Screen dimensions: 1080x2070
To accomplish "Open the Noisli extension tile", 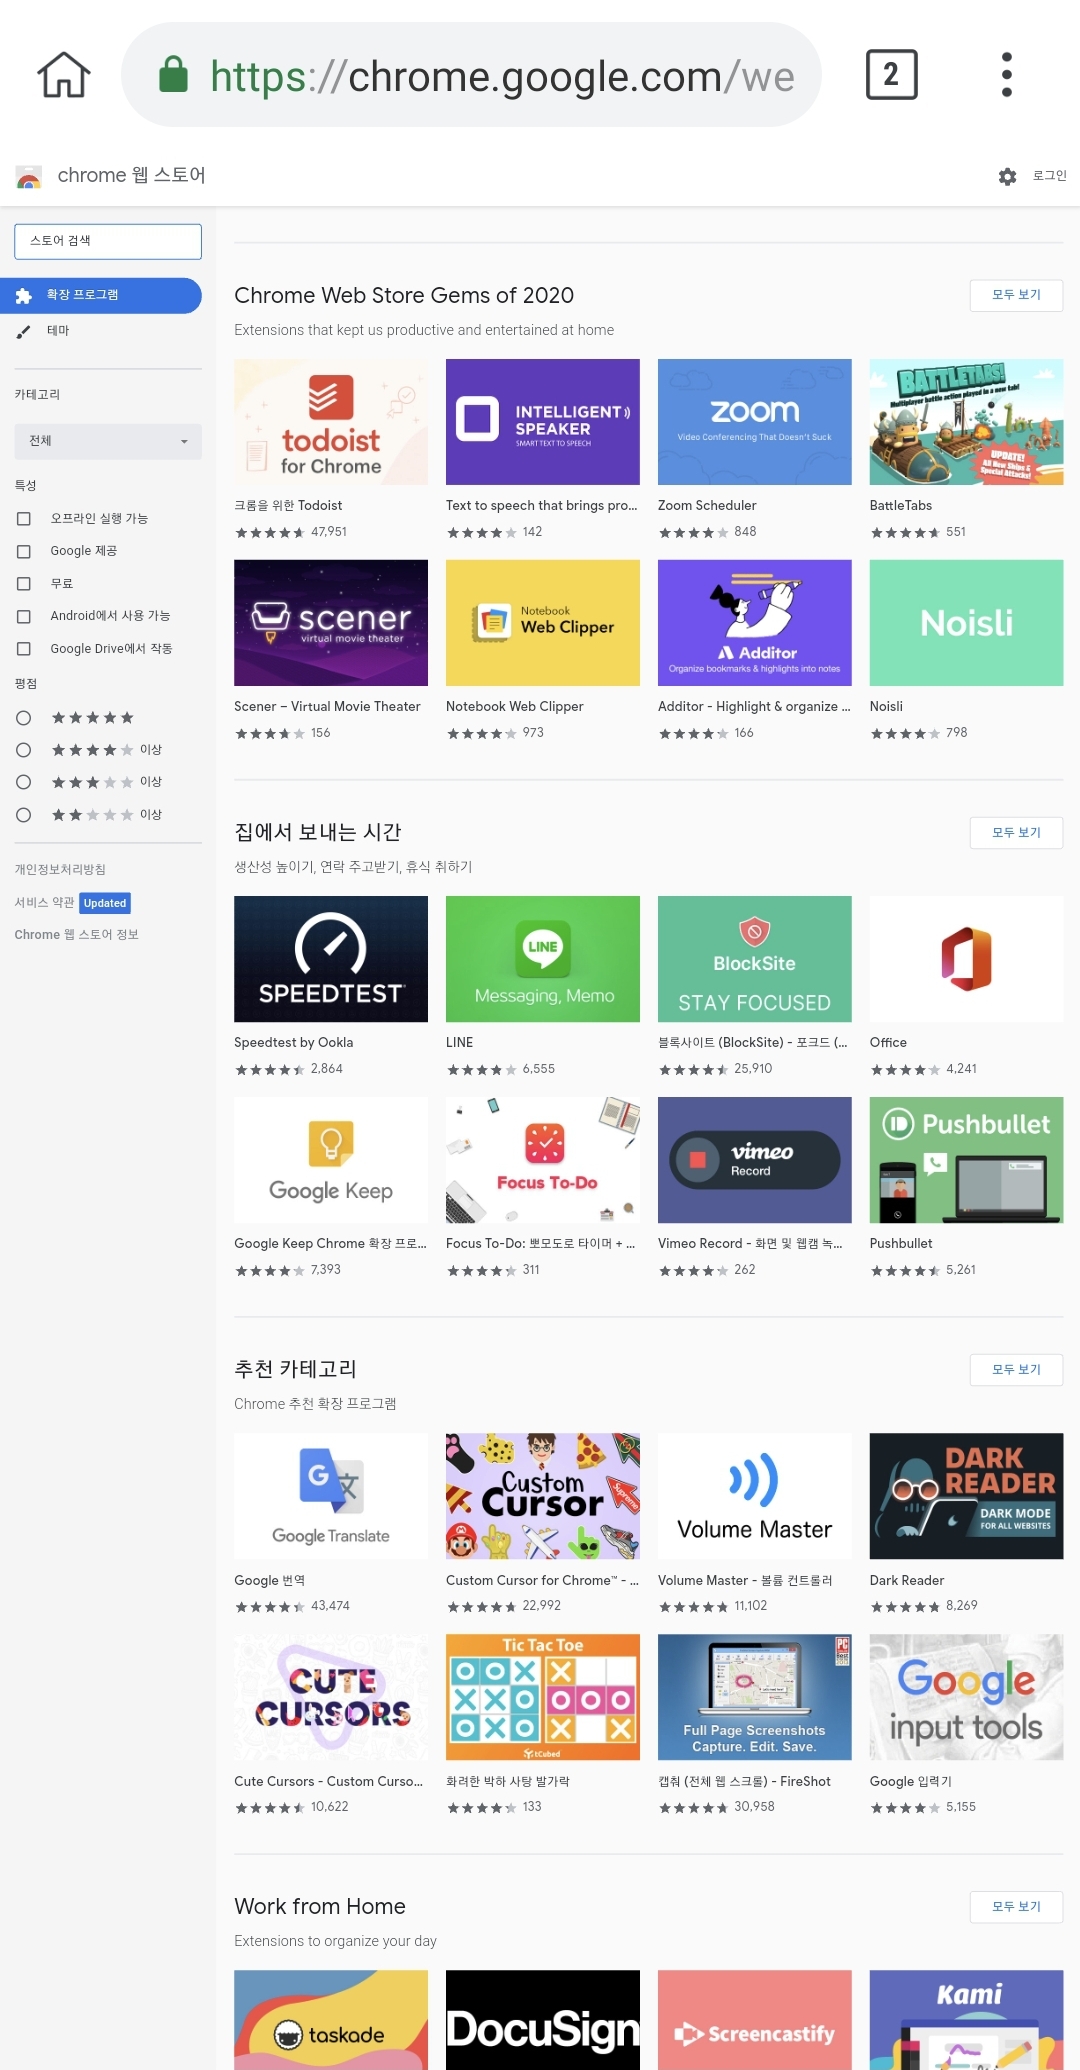I will (x=966, y=623).
